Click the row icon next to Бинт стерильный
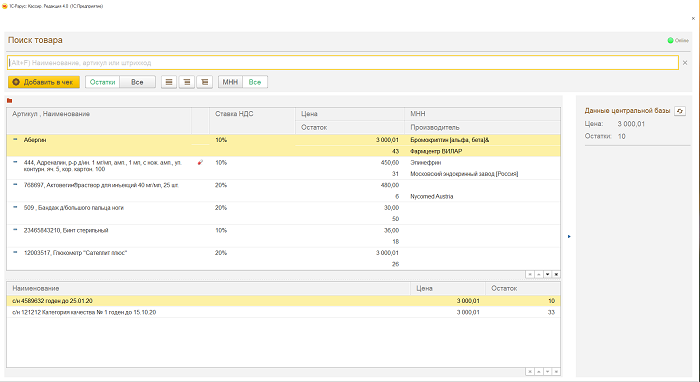The width and height of the screenshot is (700, 382). (15, 230)
